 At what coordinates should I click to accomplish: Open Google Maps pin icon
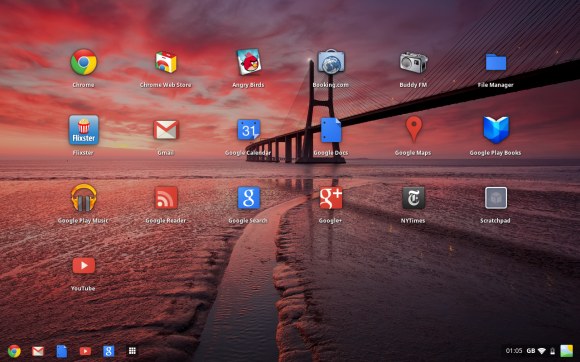[x=414, y=129]
